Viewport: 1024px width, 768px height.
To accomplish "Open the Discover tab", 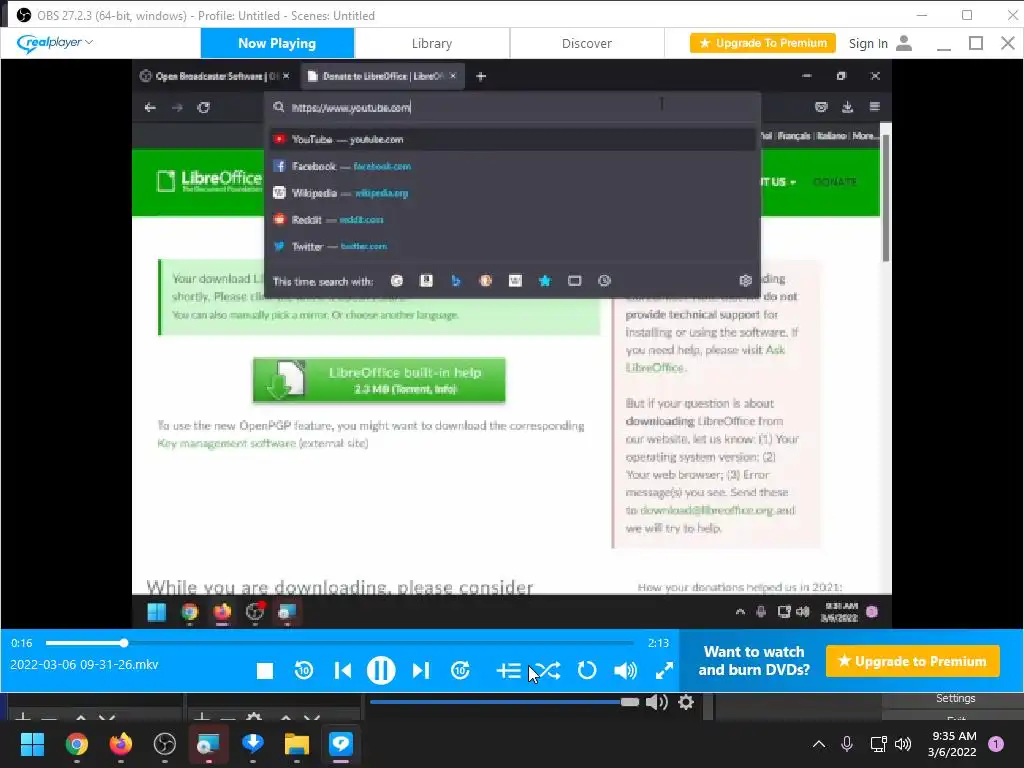I will click(586, 43).
